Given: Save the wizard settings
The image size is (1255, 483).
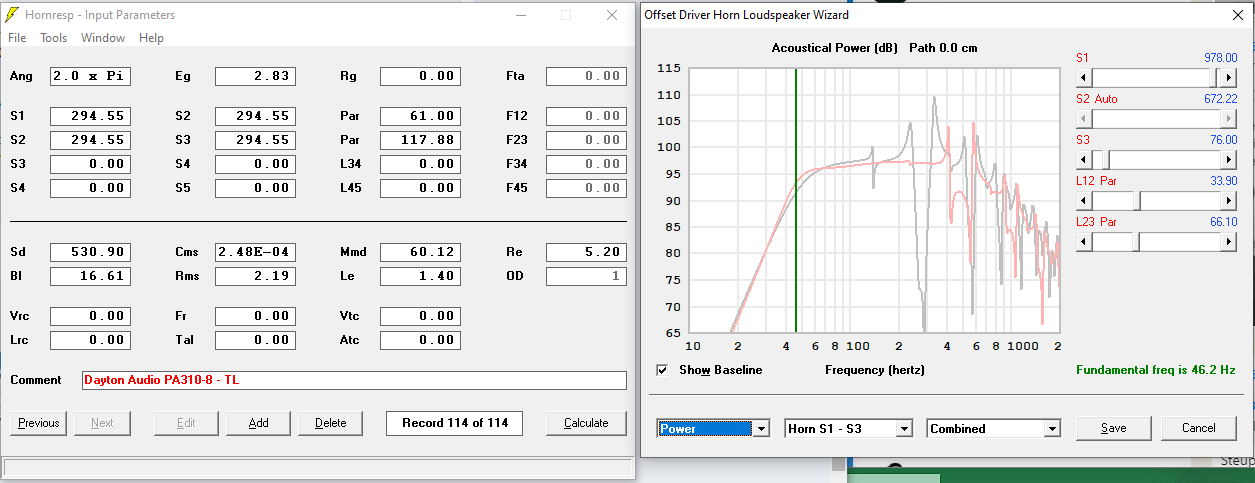Looking at the screenshot, I should [1113, 428].
